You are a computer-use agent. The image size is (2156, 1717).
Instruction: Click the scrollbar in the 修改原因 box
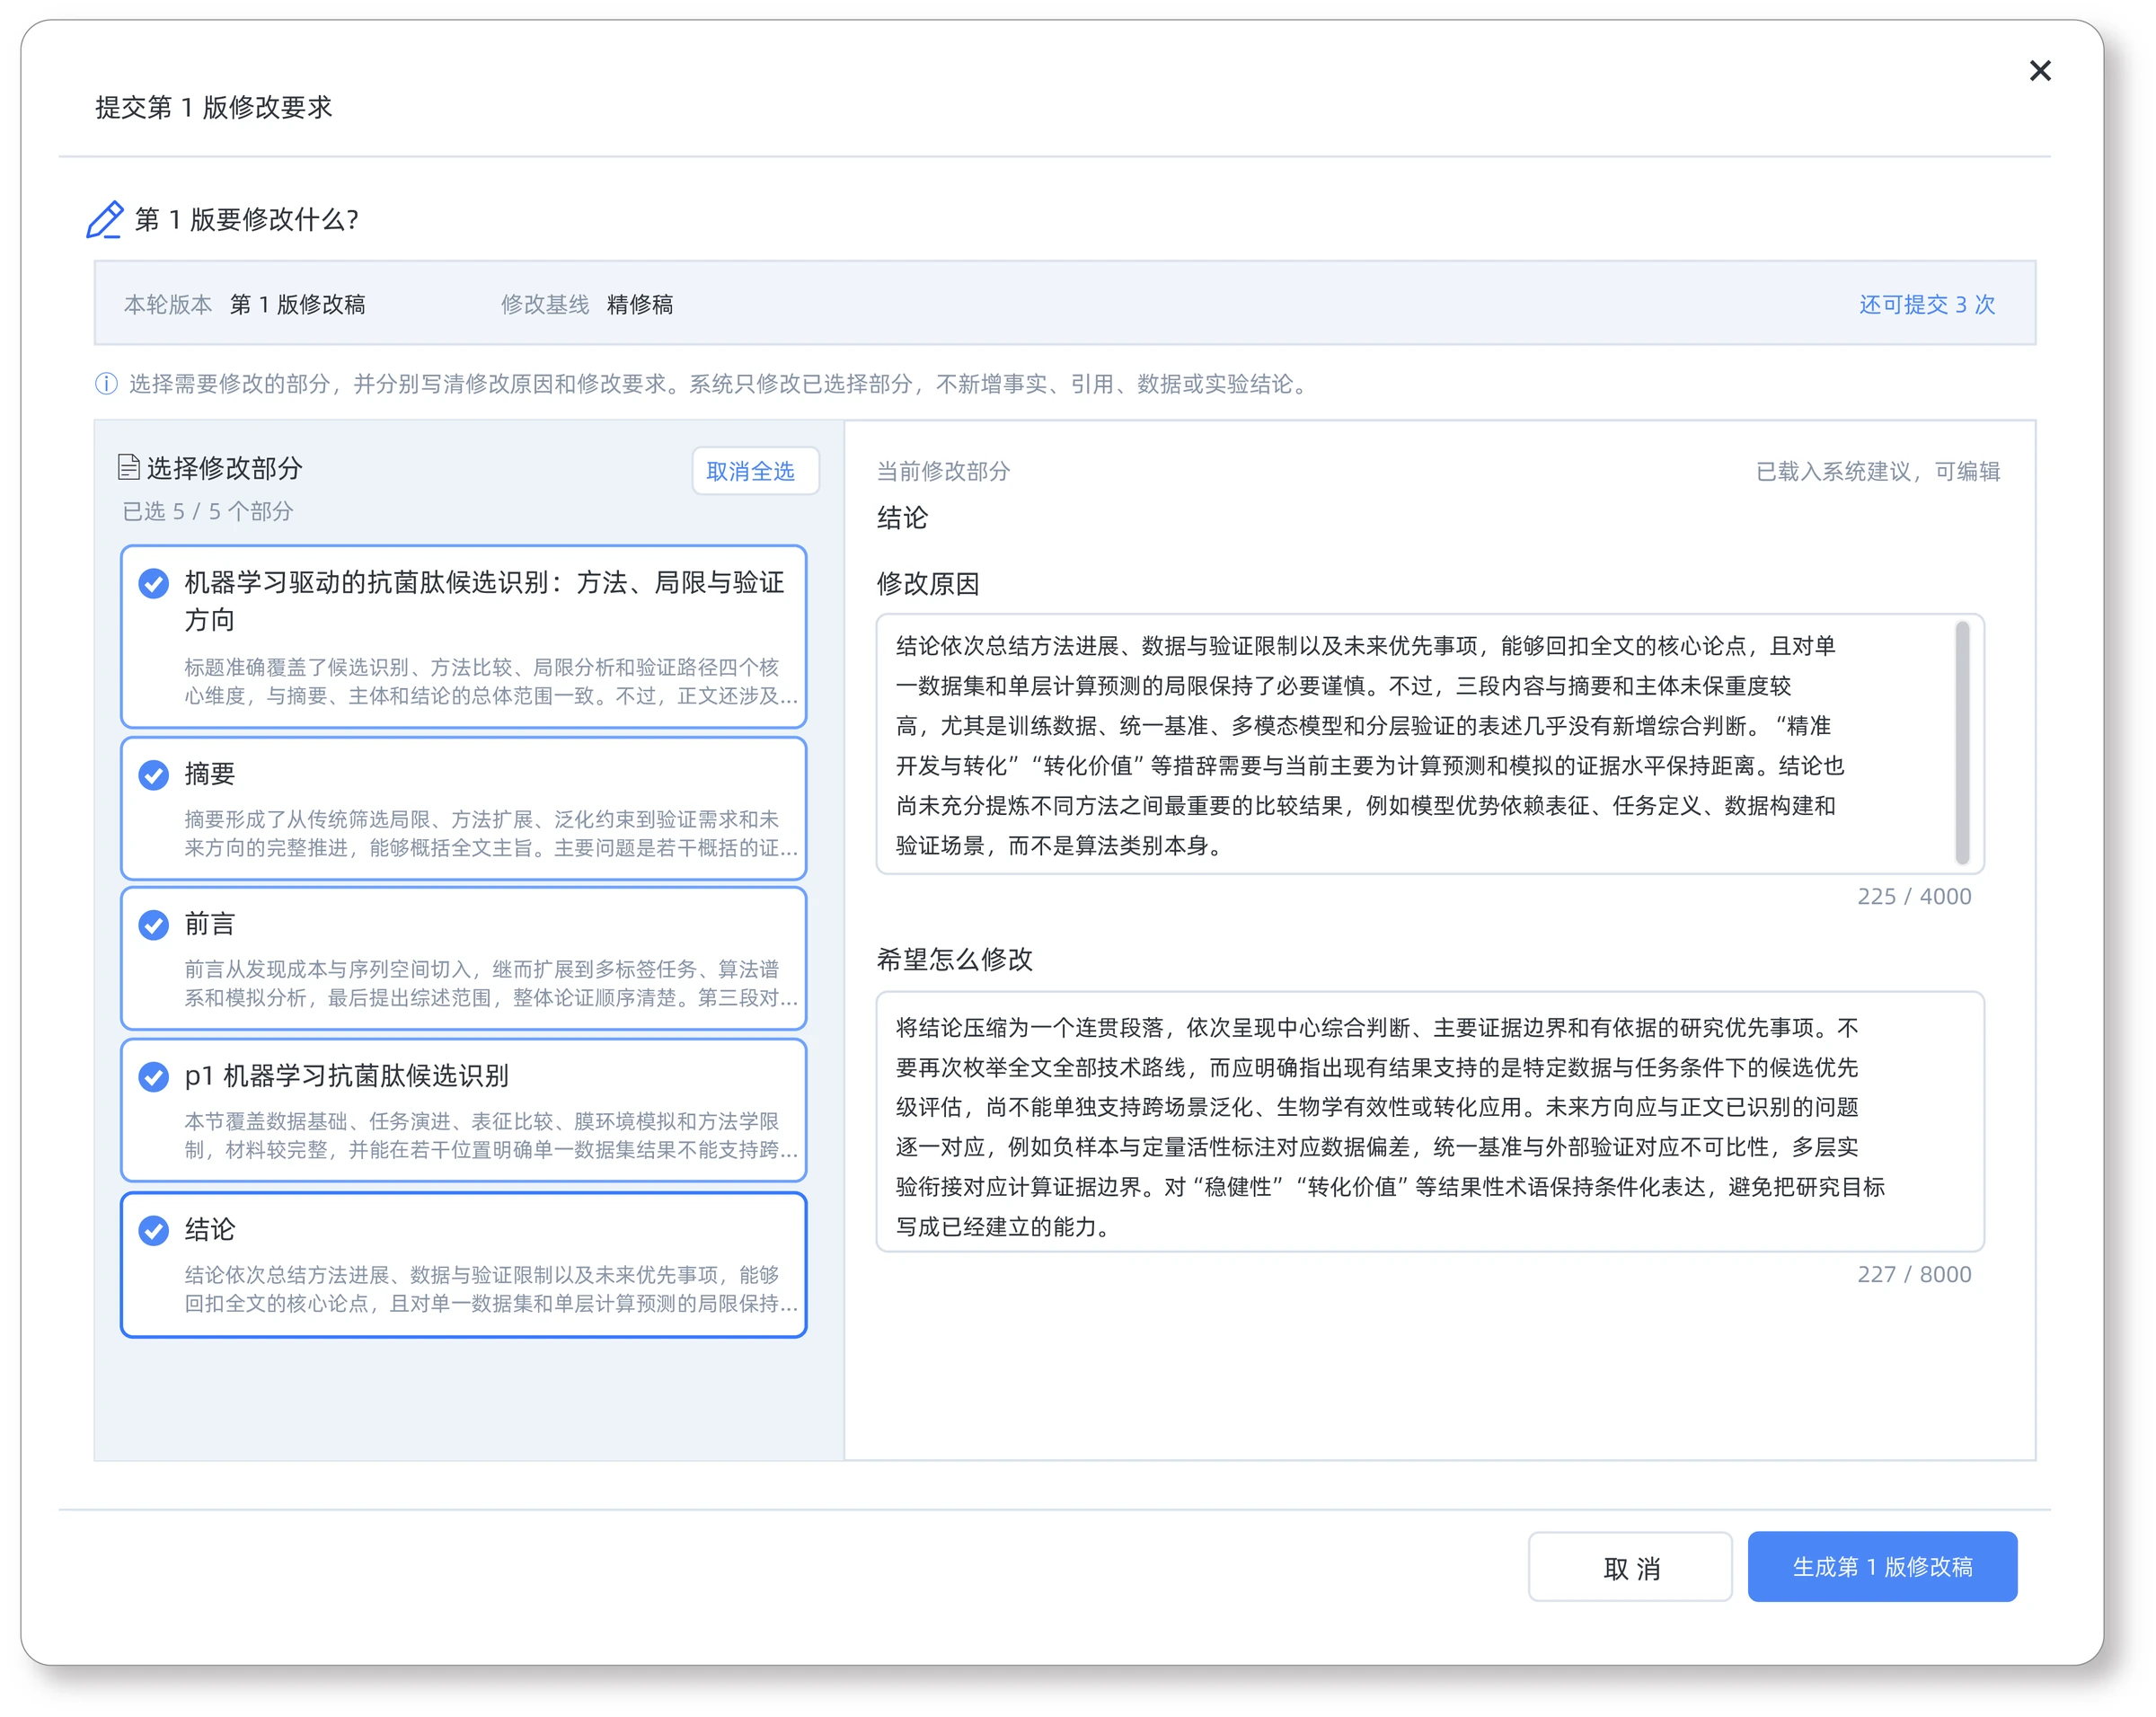pos(1962,742)
